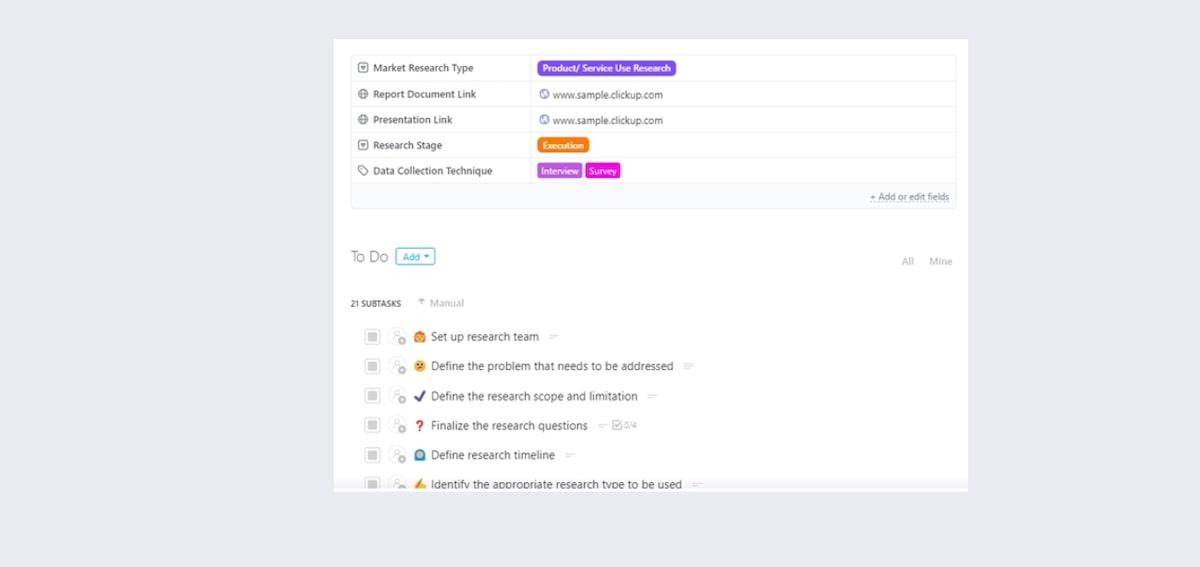Click the assignee icon for Set up research team
This screenshot has height=567, width=1200.
click(x=397, y=337)
